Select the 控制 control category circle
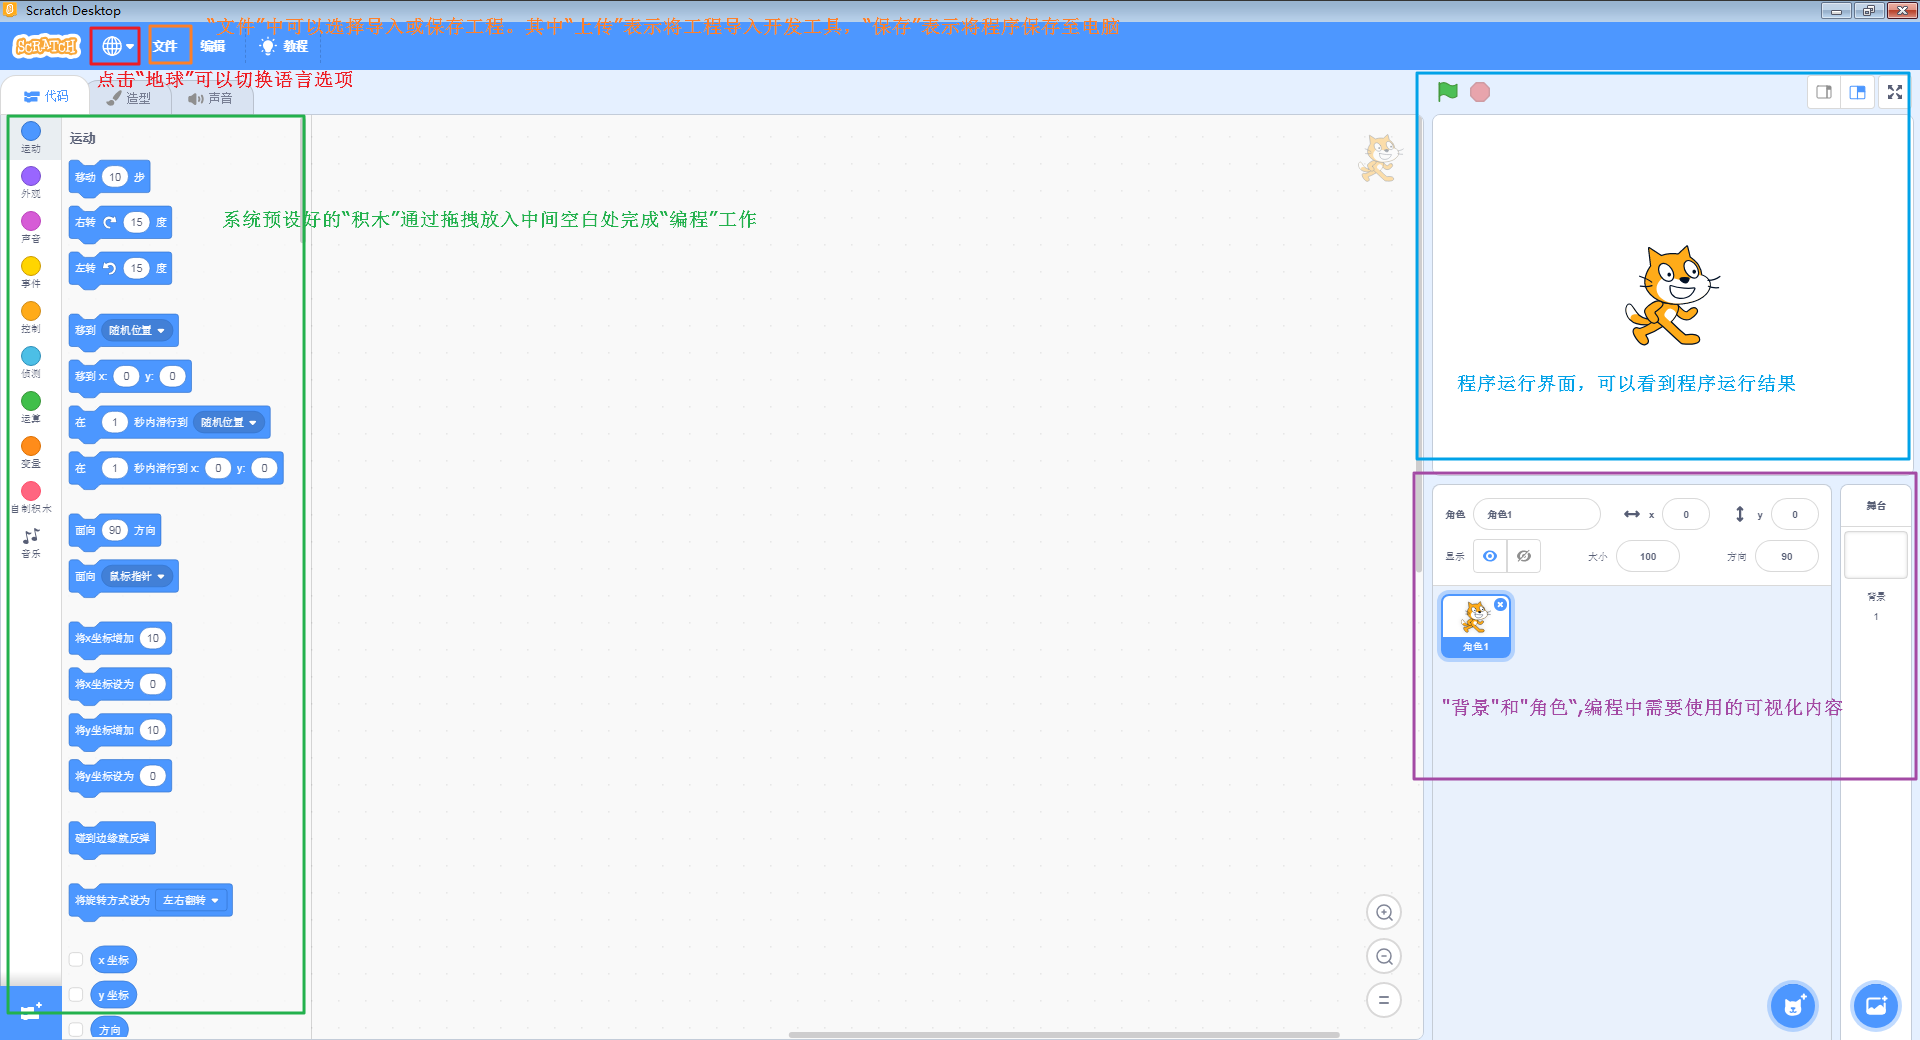Viewport: 1920px width, 1040px height. (x=31, y=311)
